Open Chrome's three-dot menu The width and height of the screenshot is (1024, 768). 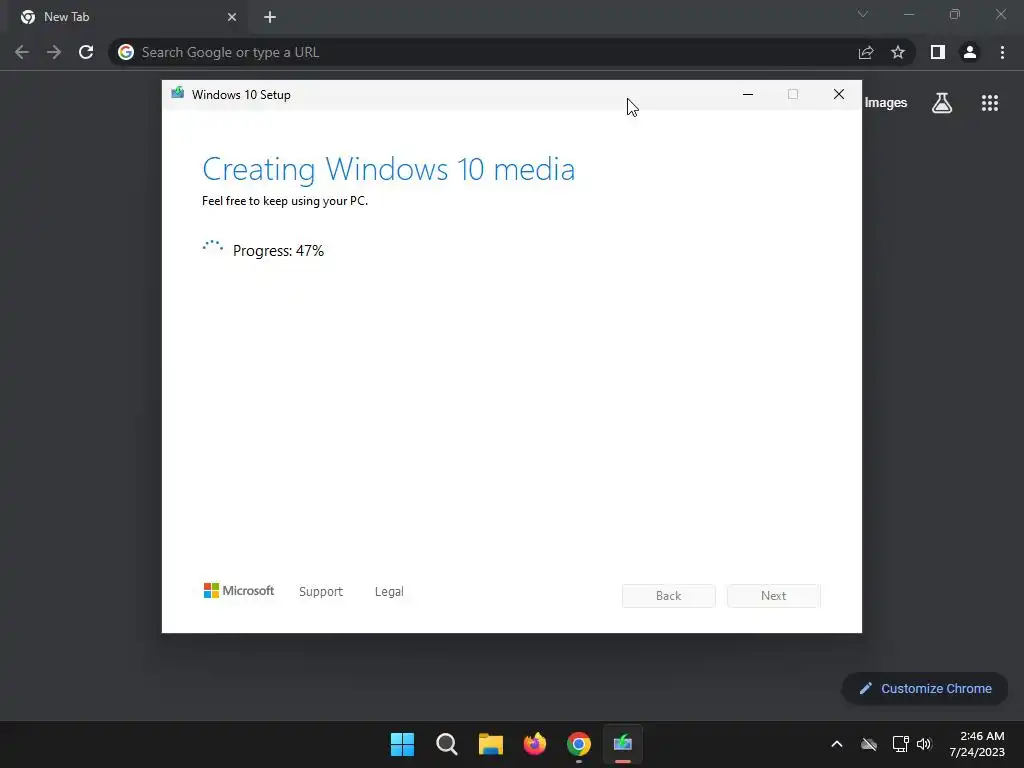point(1002,52)
